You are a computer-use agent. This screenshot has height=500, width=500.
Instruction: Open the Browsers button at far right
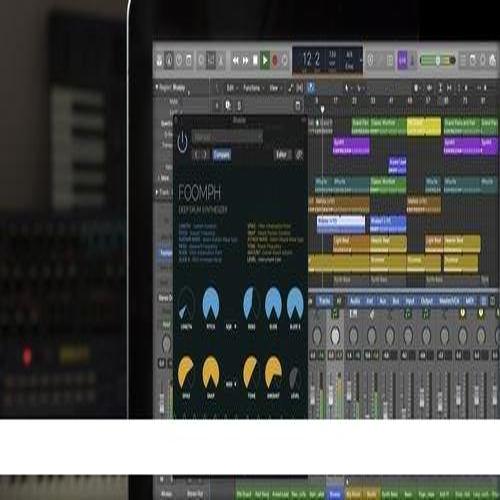(492, 60)
